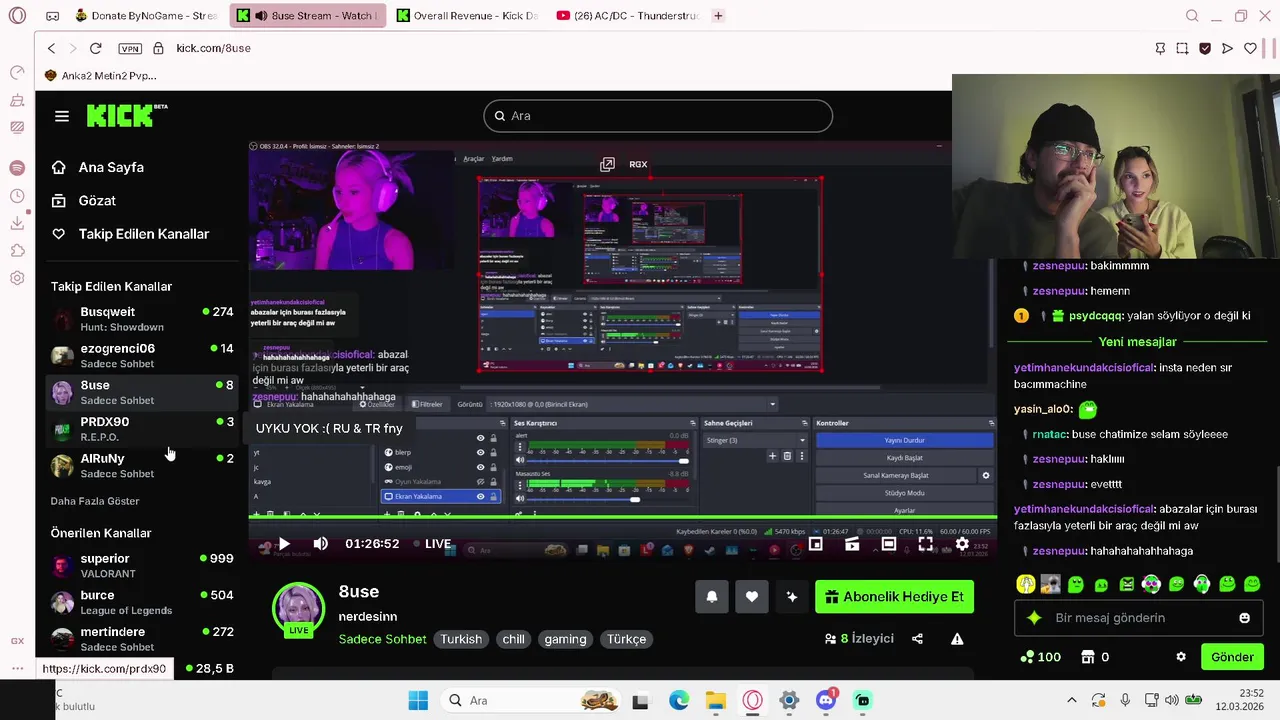Open PRDX90 channel
The height and width of the screenshot is (720, 1280).
(x=142, y=429)
